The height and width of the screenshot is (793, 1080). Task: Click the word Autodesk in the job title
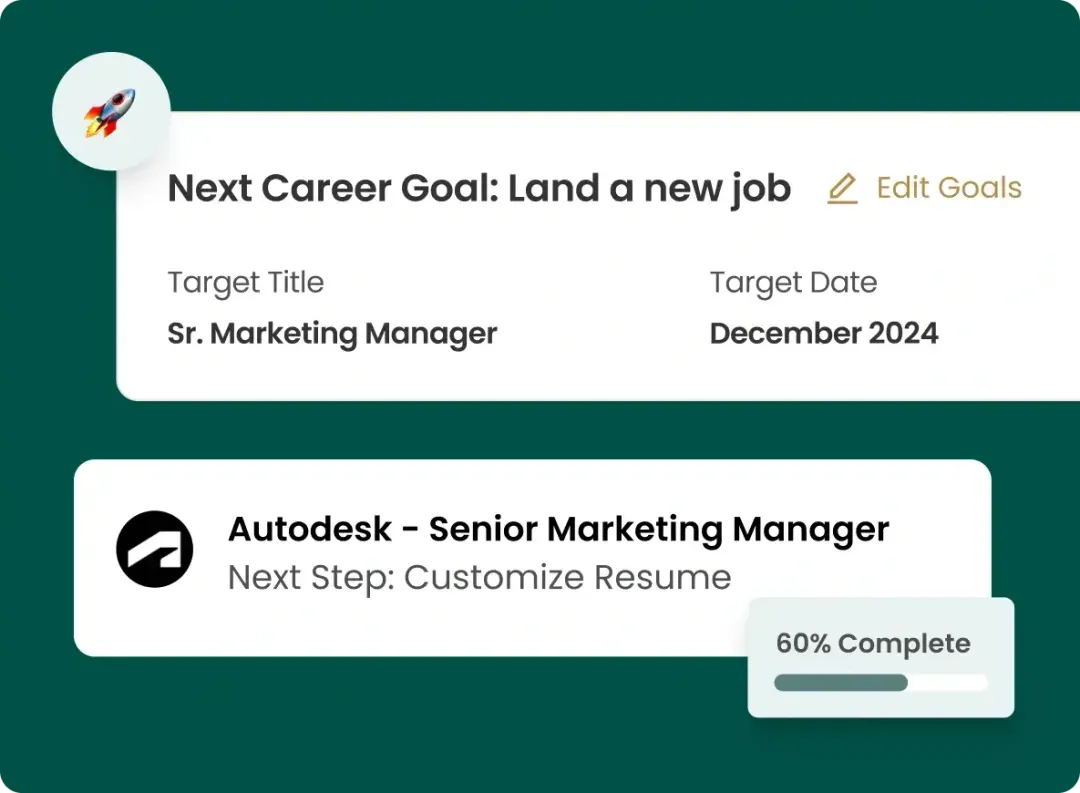(x=310, y=529)
